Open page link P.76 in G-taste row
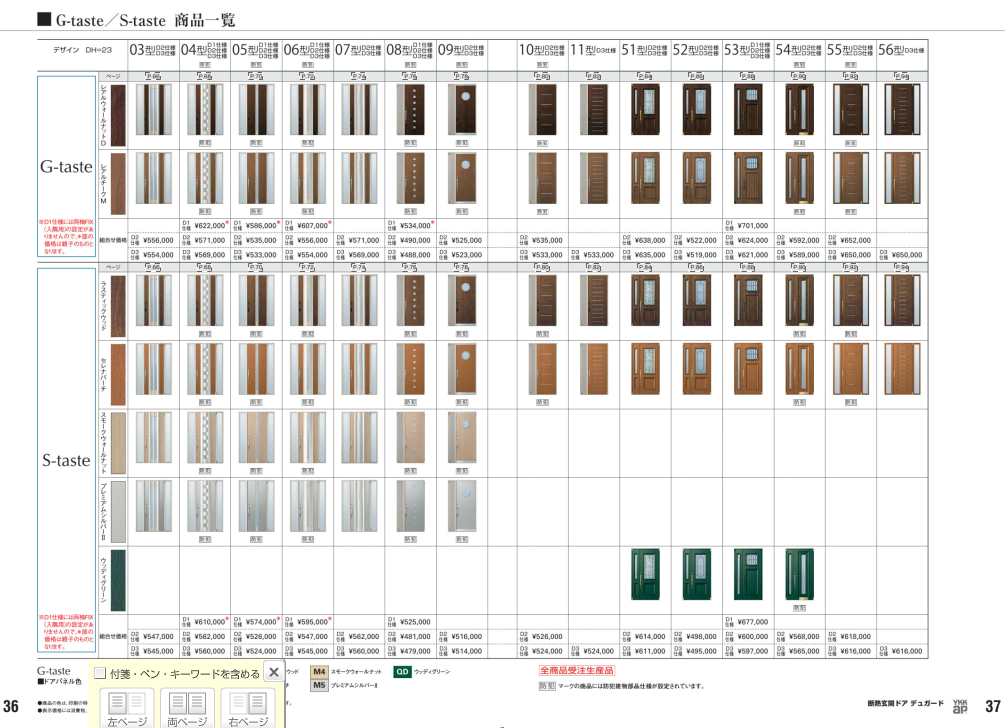Screen dimensions: 1005x728 [410, 76]
